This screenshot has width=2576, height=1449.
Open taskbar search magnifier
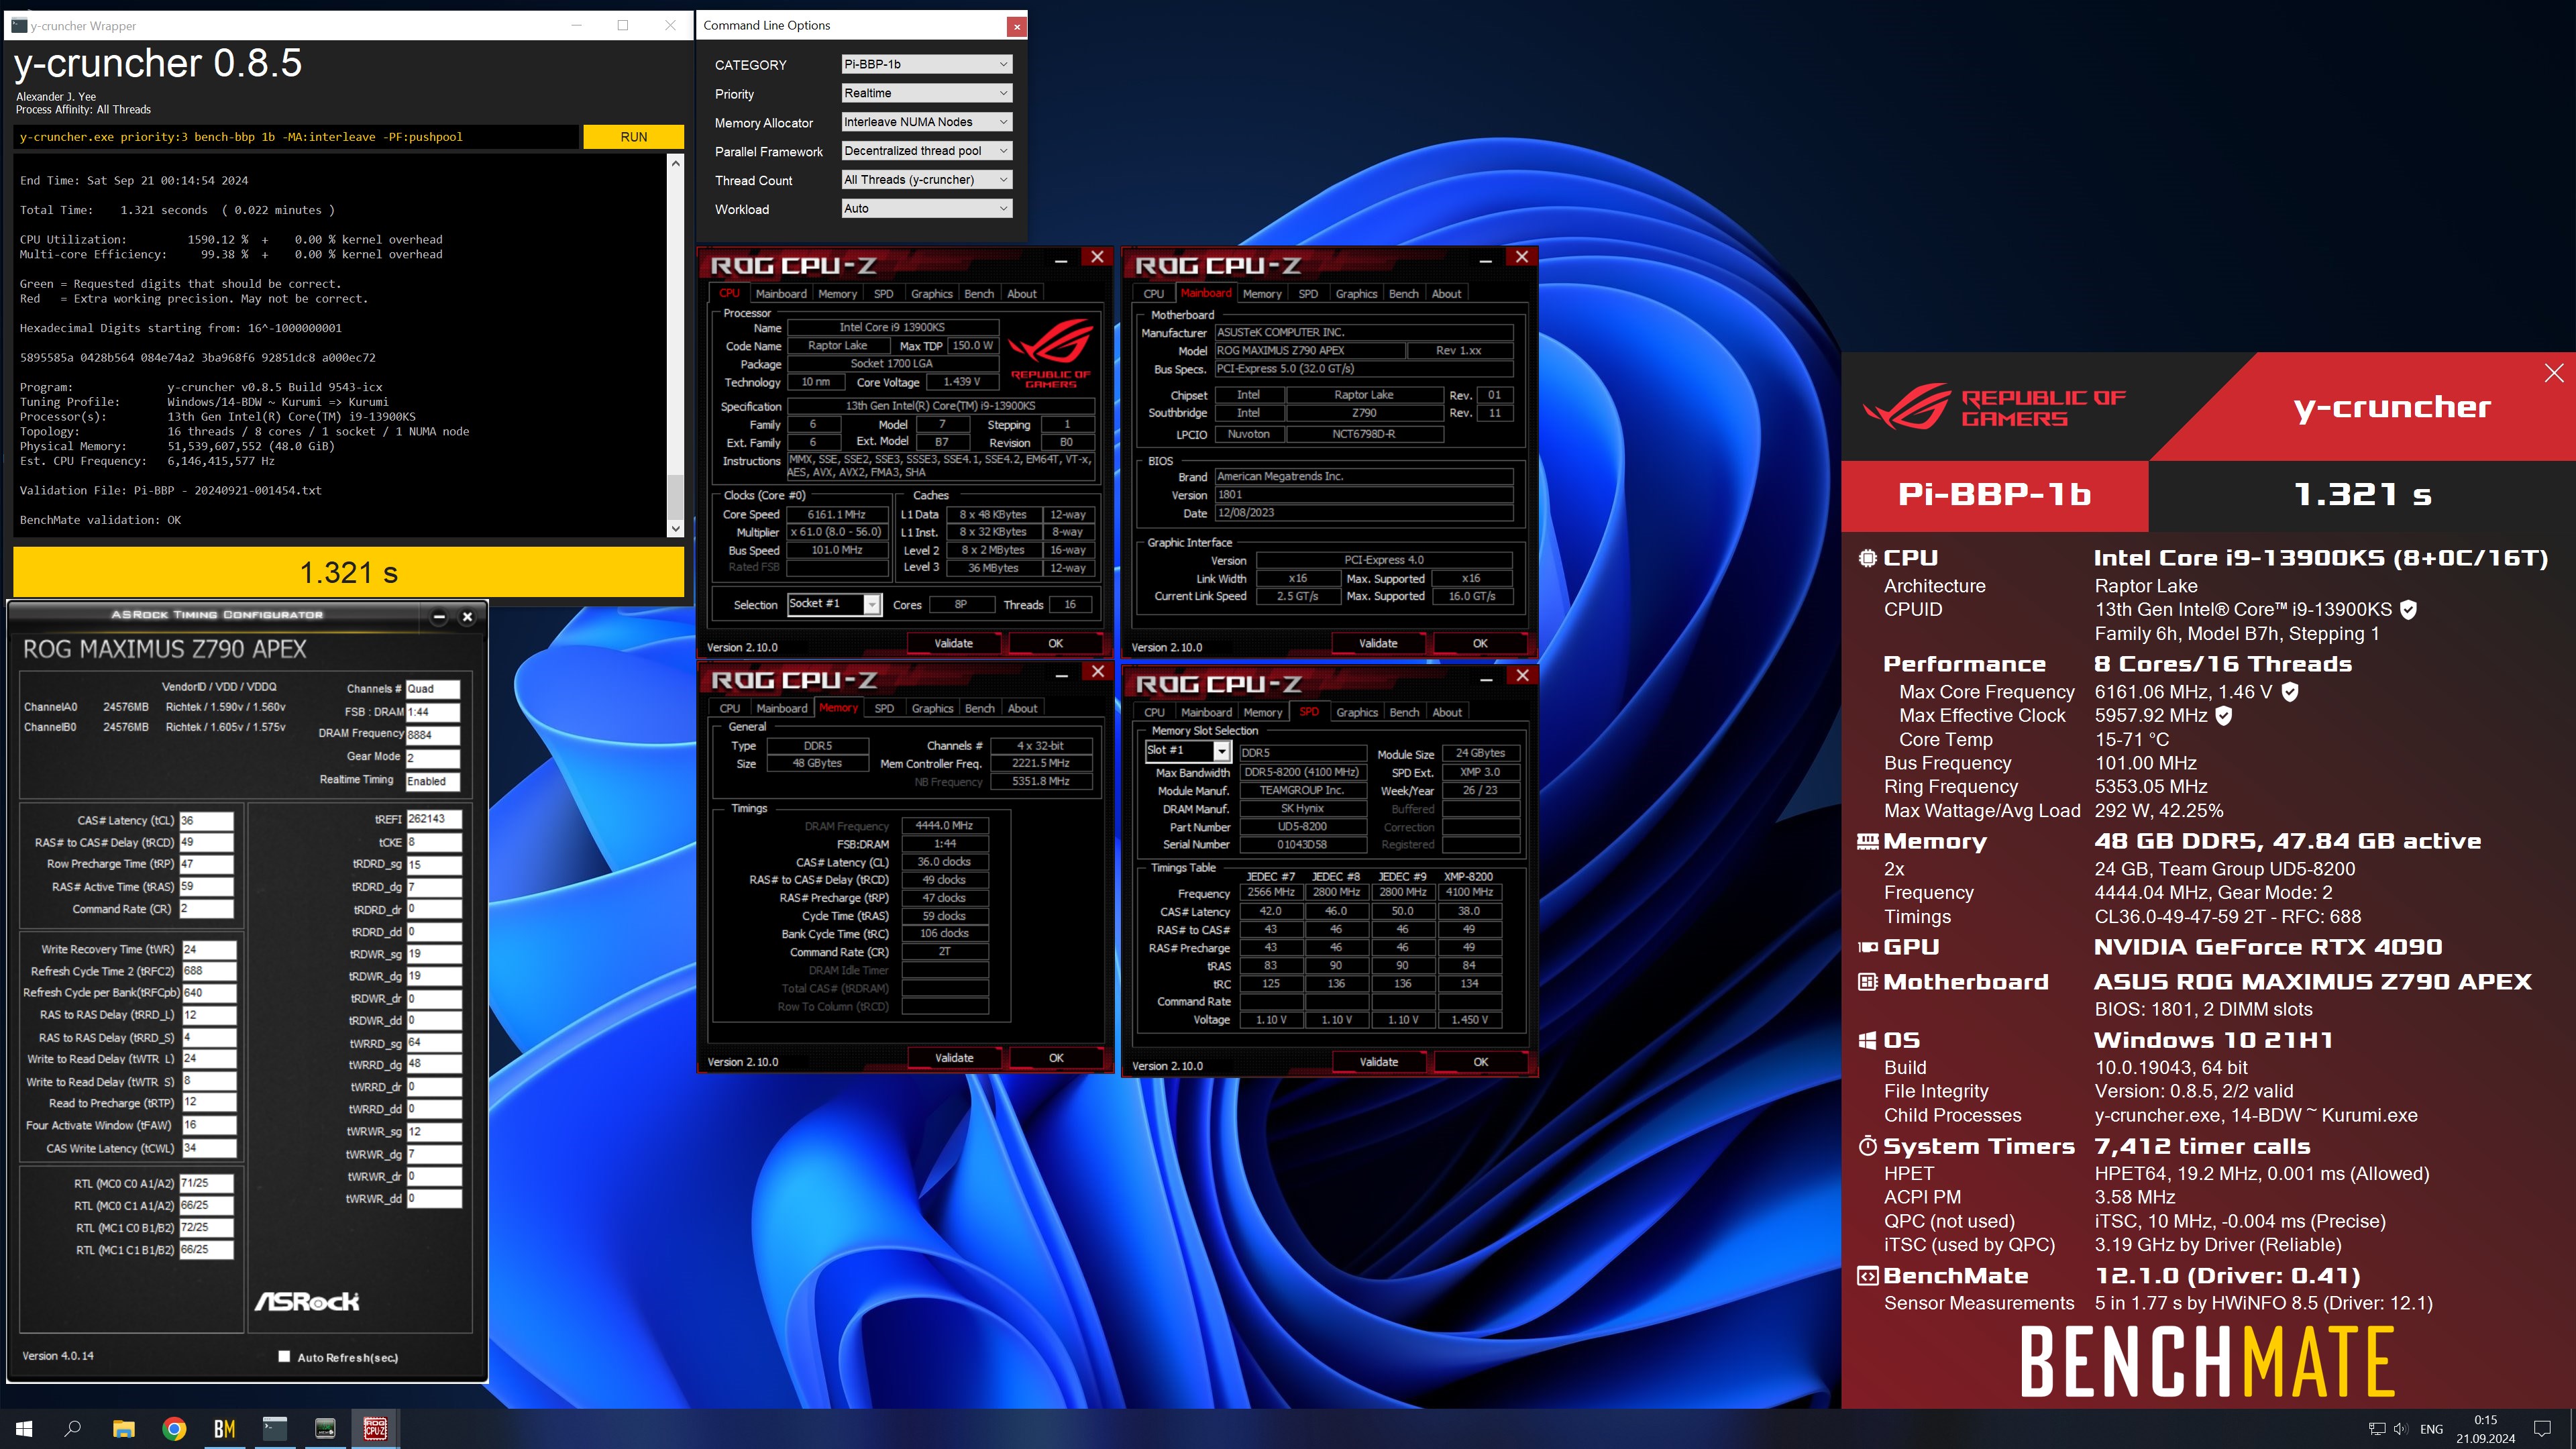click(x=73, y=1429)
